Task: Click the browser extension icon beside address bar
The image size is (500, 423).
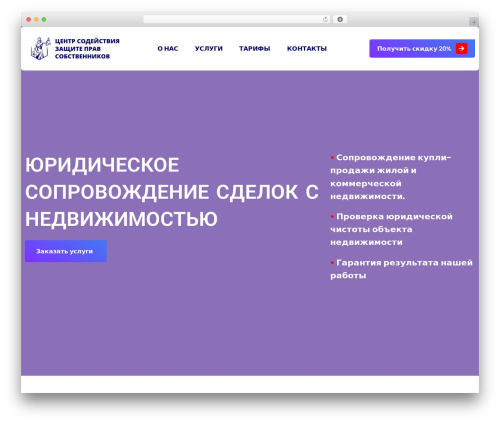Action: [340, 20]
